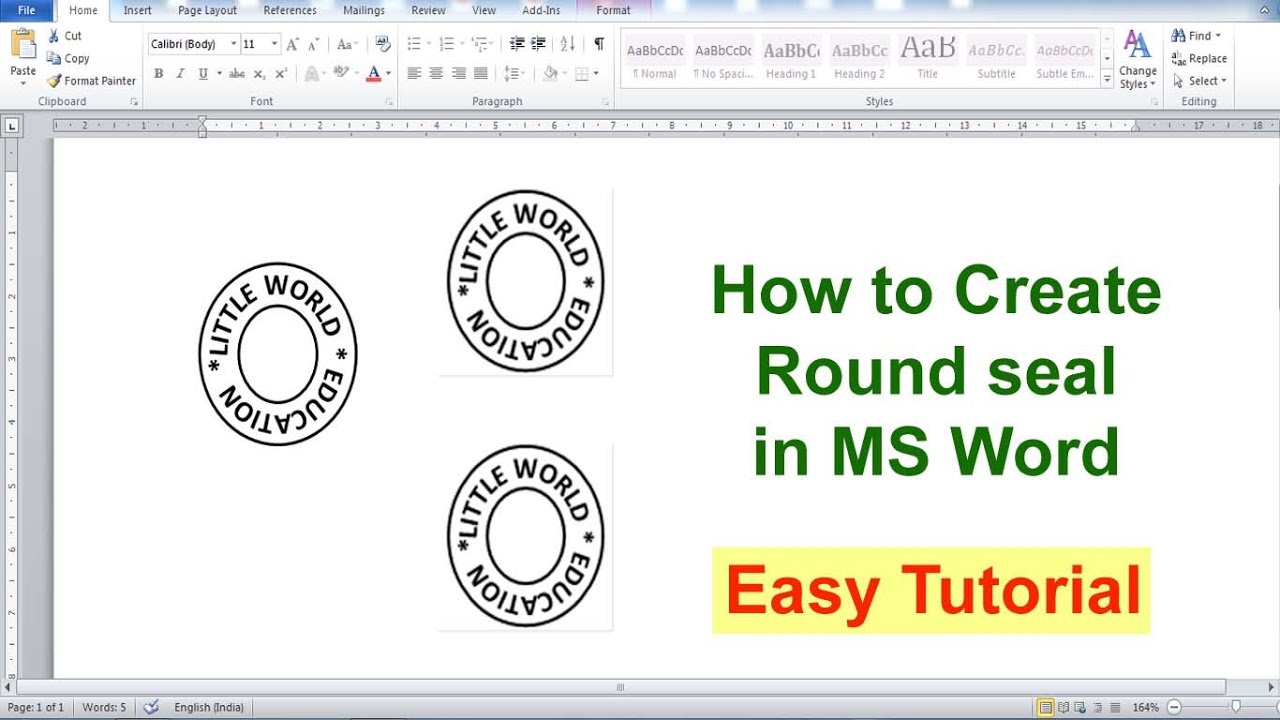Click the proofing errors status icon
The height and width of the screenshot is (720, 1280).
click(x=151, y=707)
